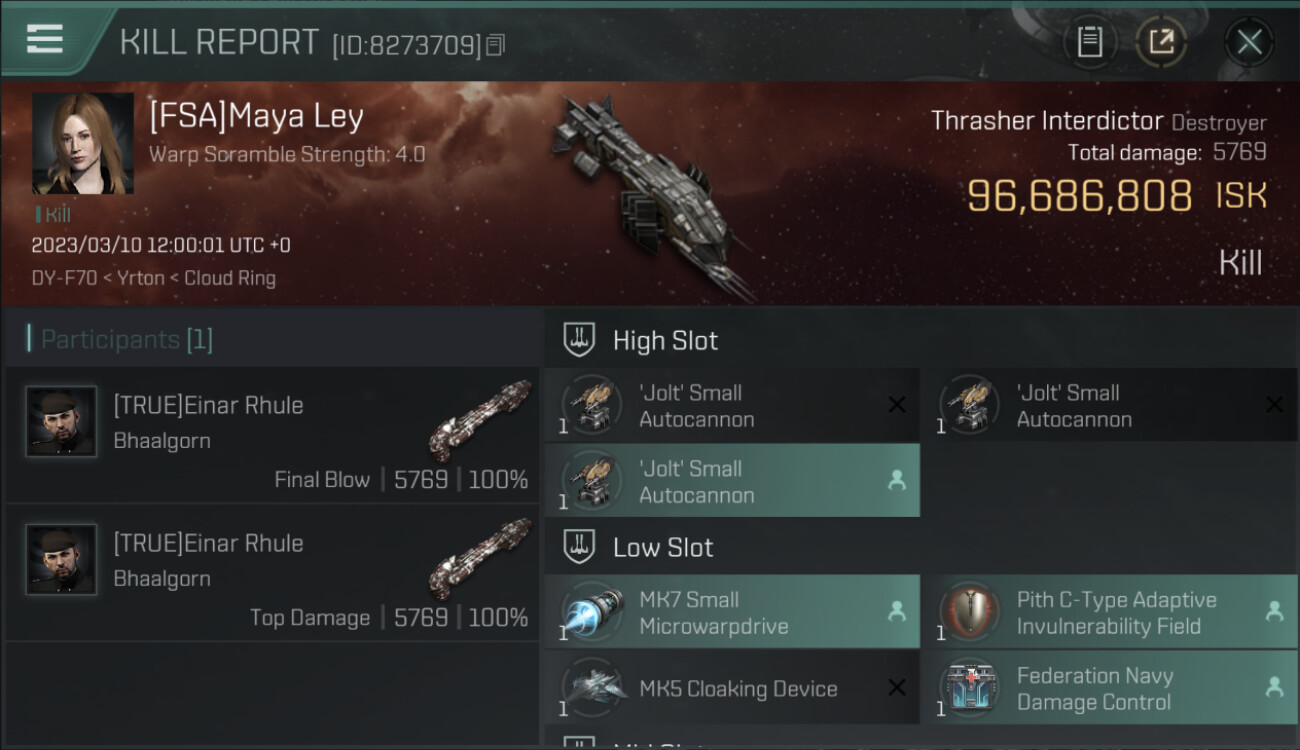The height and width of the screenshot is (750, 1300).
Task: Open the Participants [1] panel tab
Action: pos(120,340)
